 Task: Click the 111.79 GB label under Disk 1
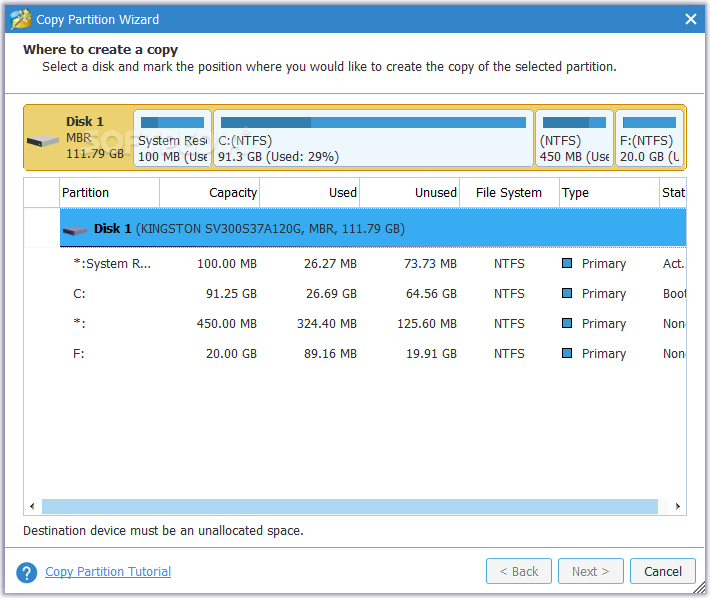[x=95, y=153]
